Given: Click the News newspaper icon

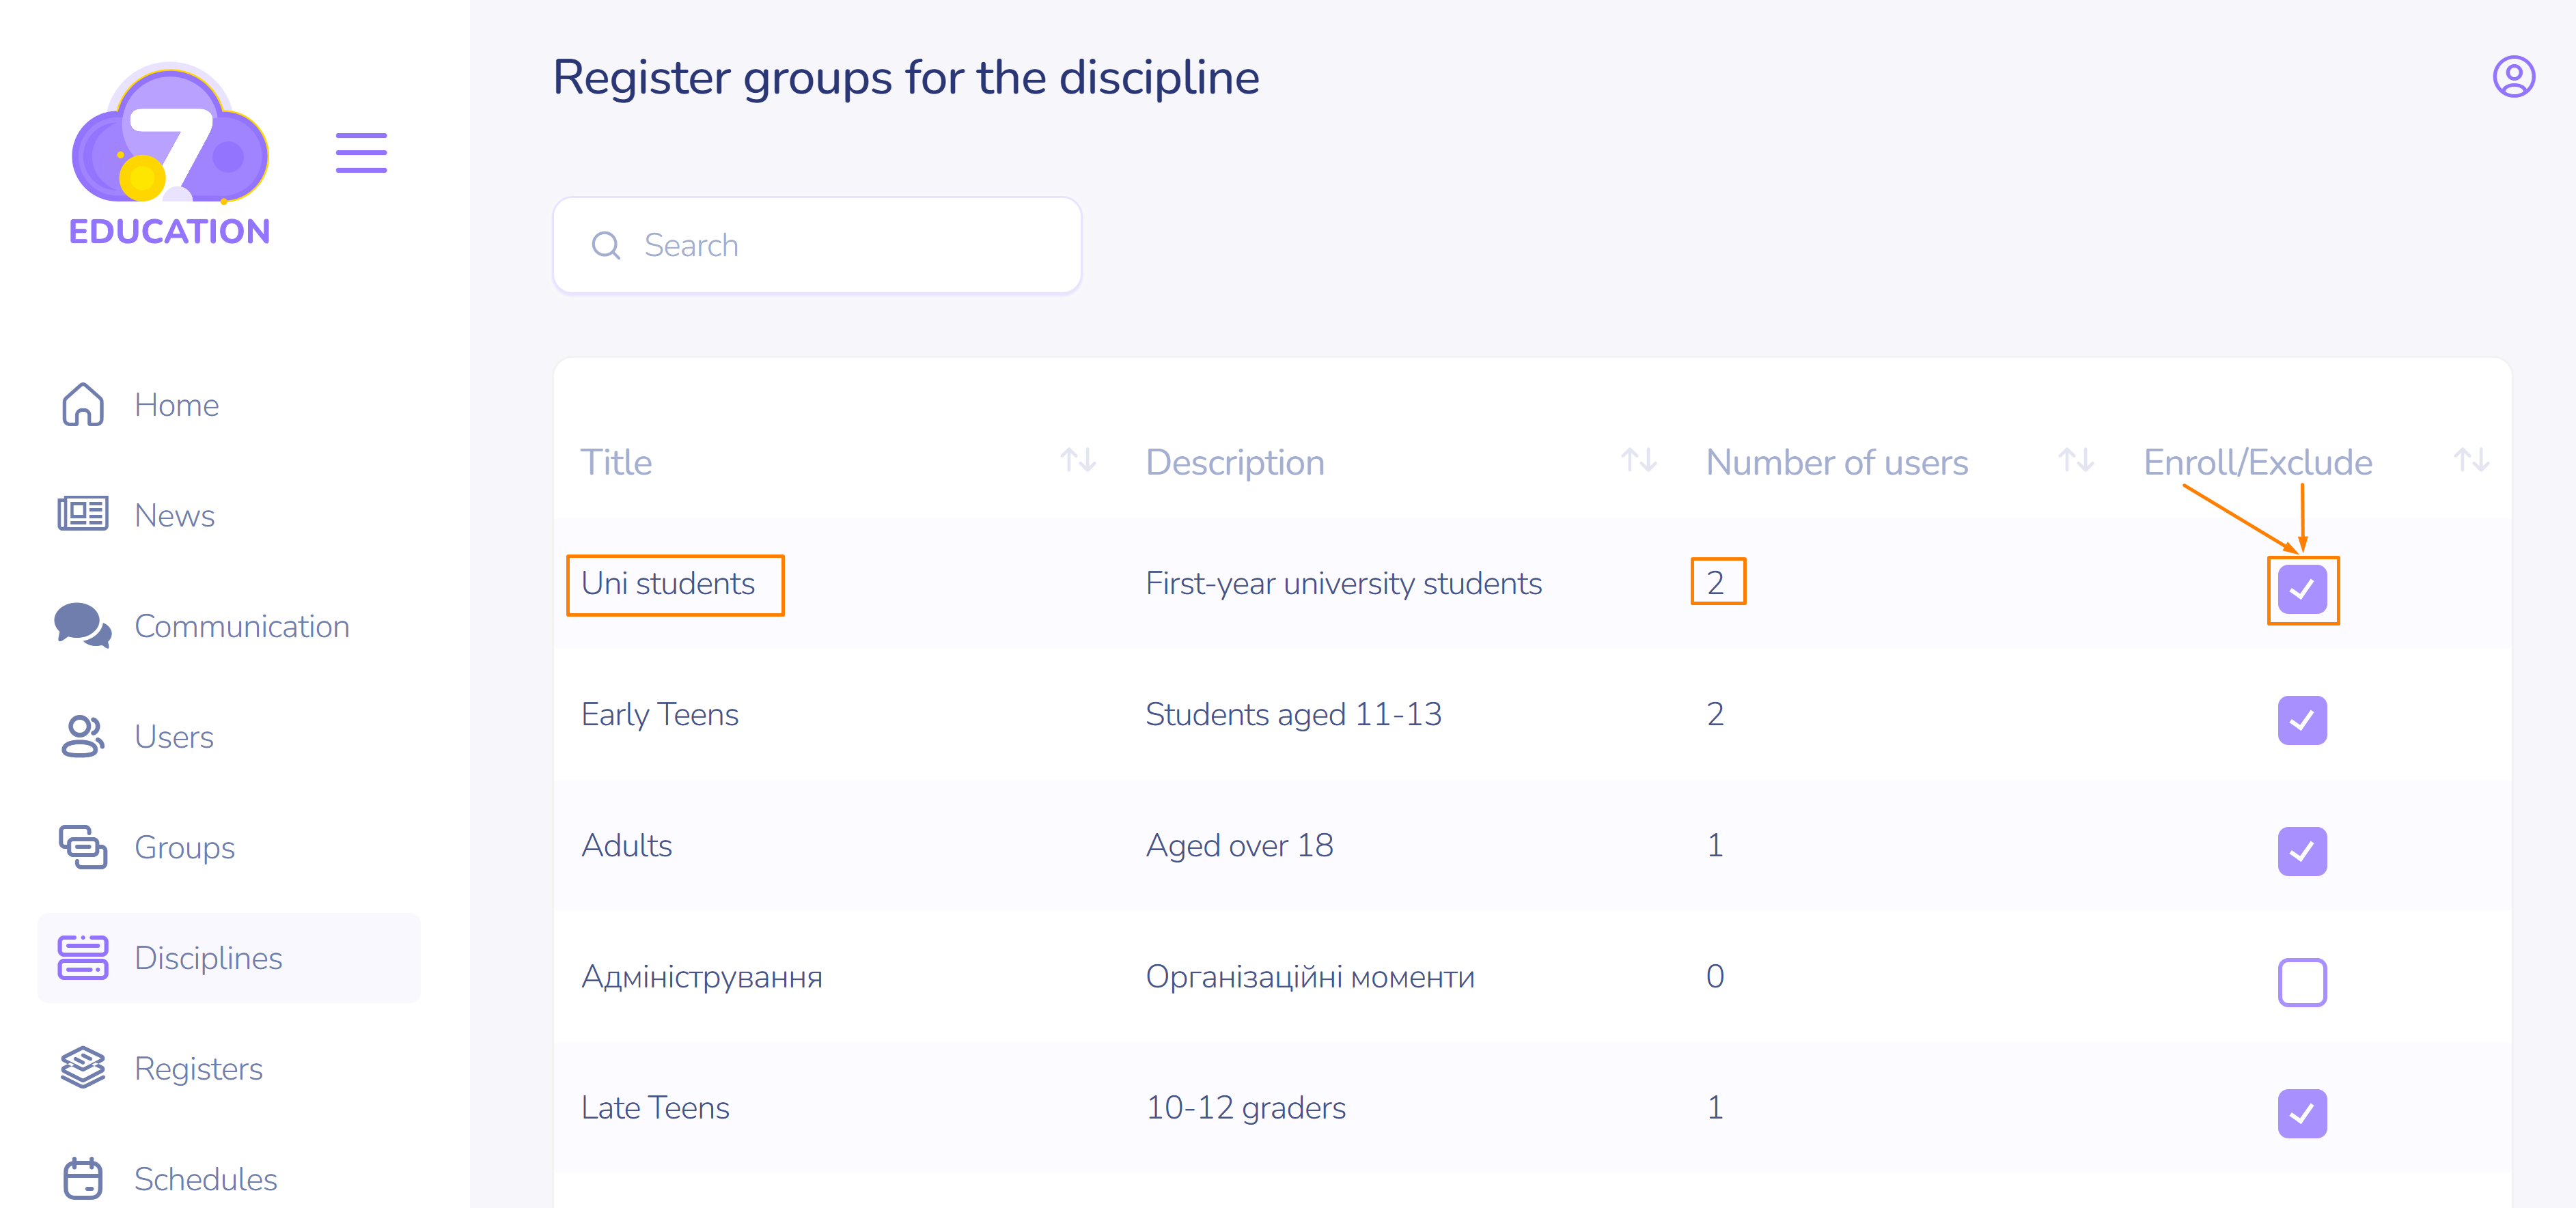Looking at the screenshot, I should coord(83,514).
